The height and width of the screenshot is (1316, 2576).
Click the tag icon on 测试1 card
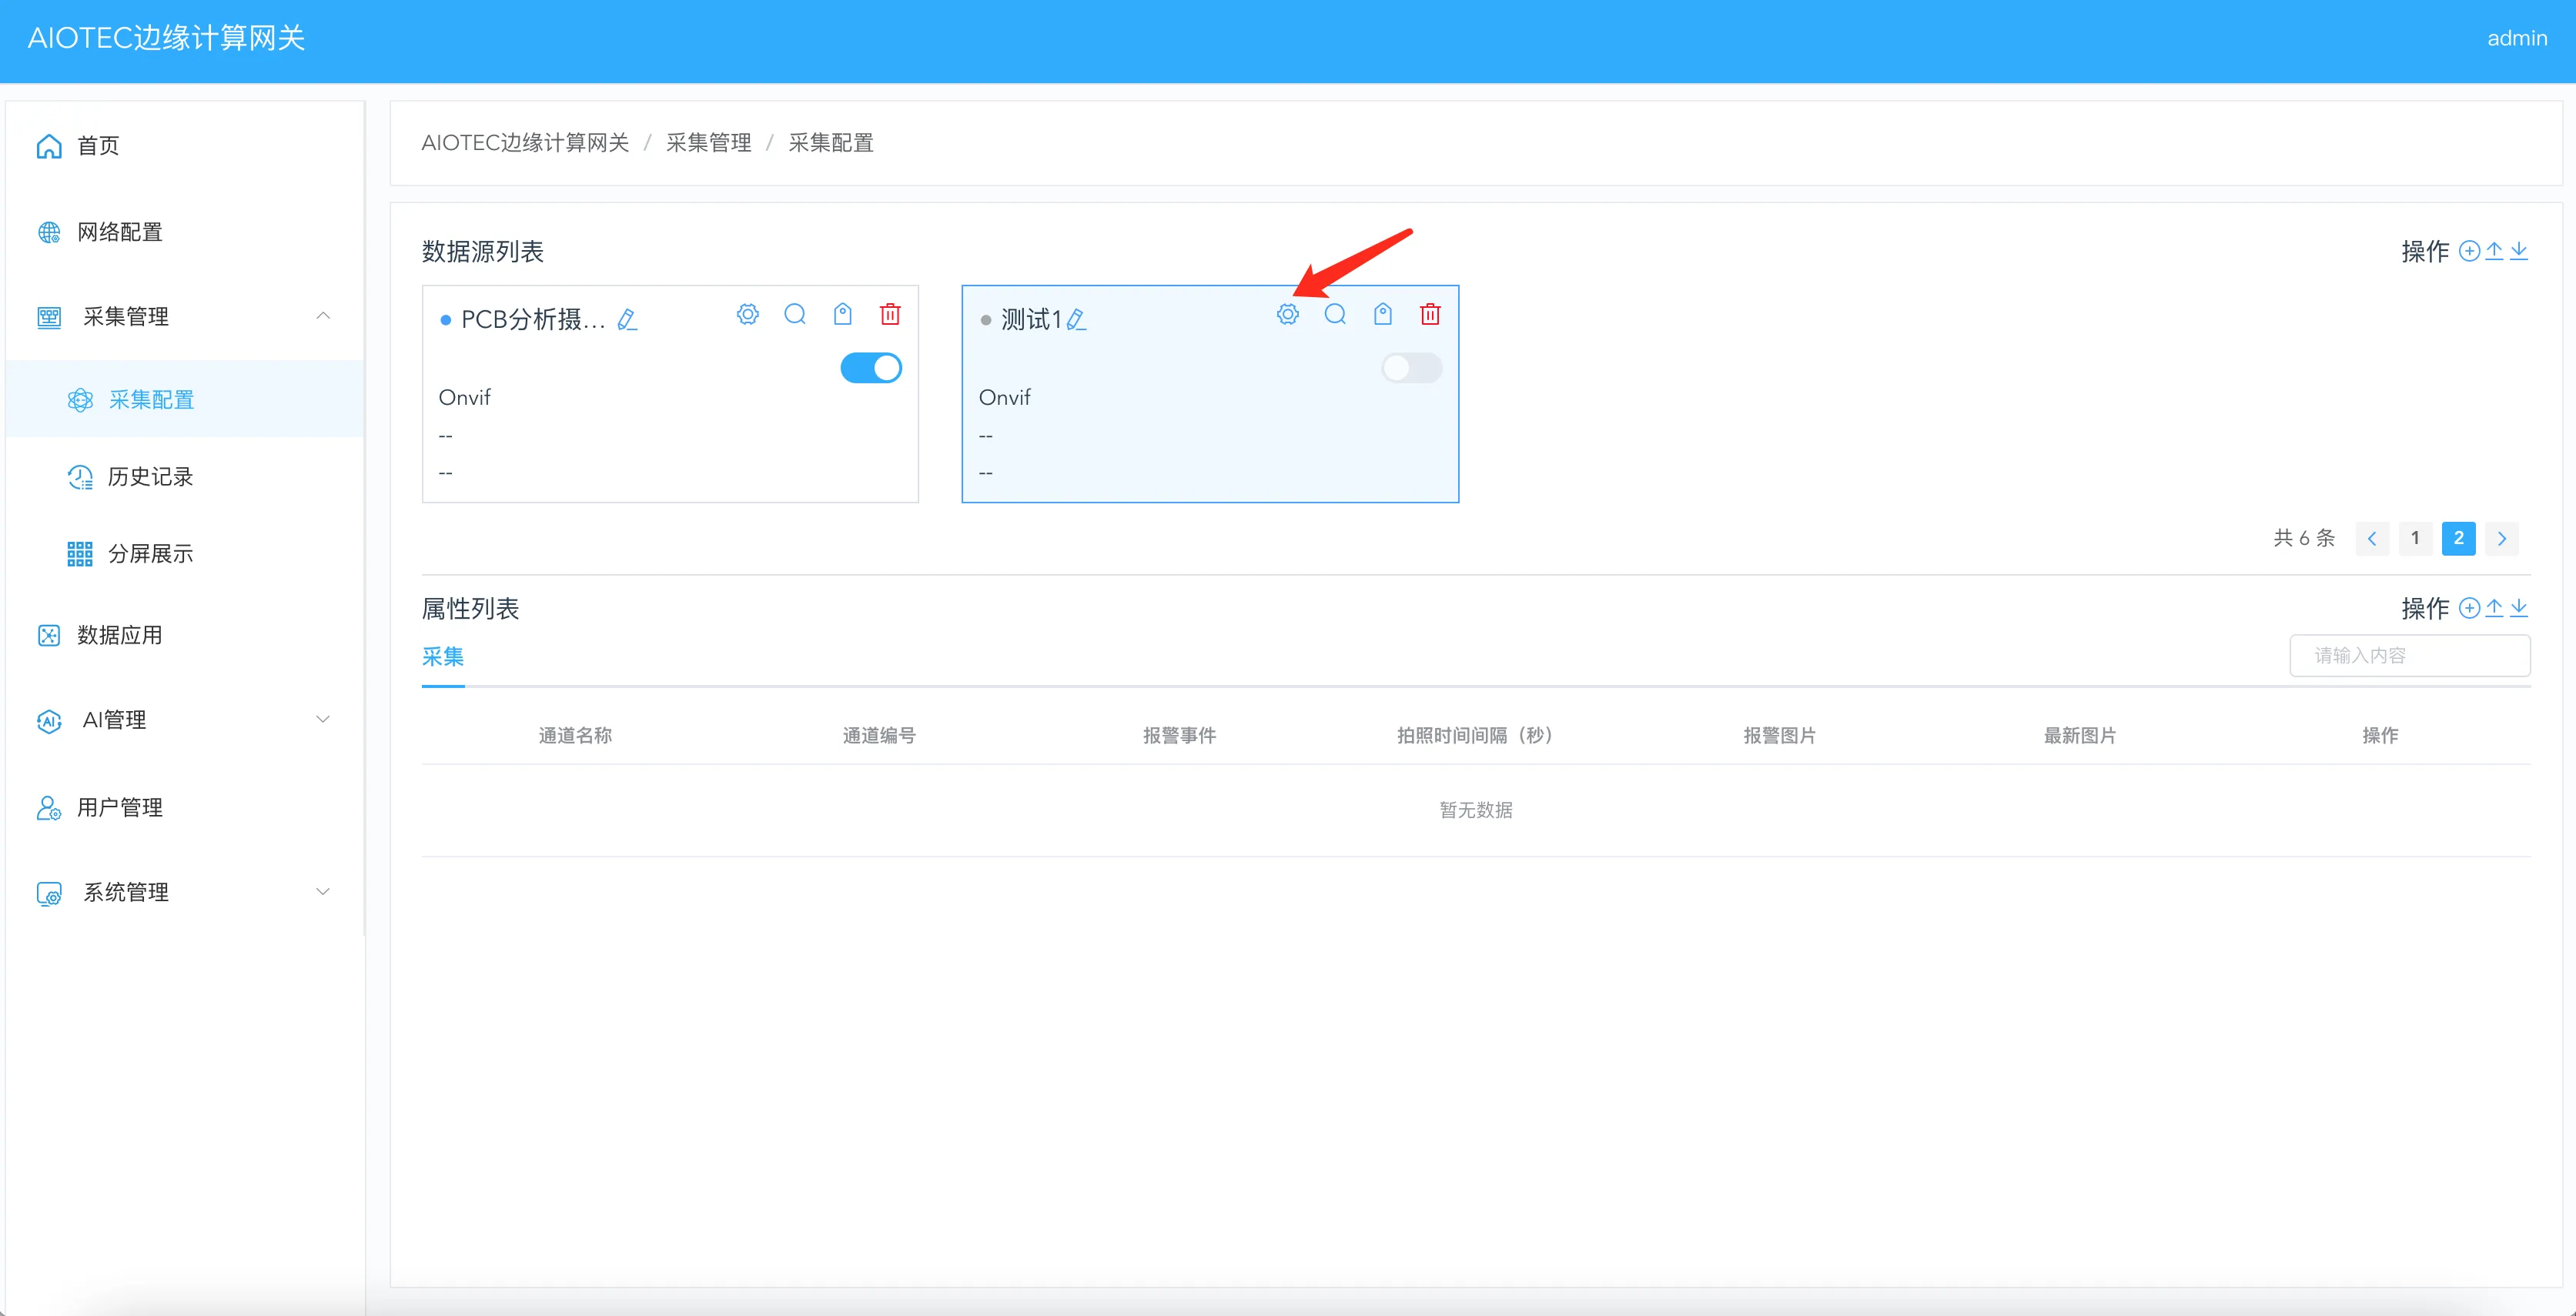tap(1382, 314)
